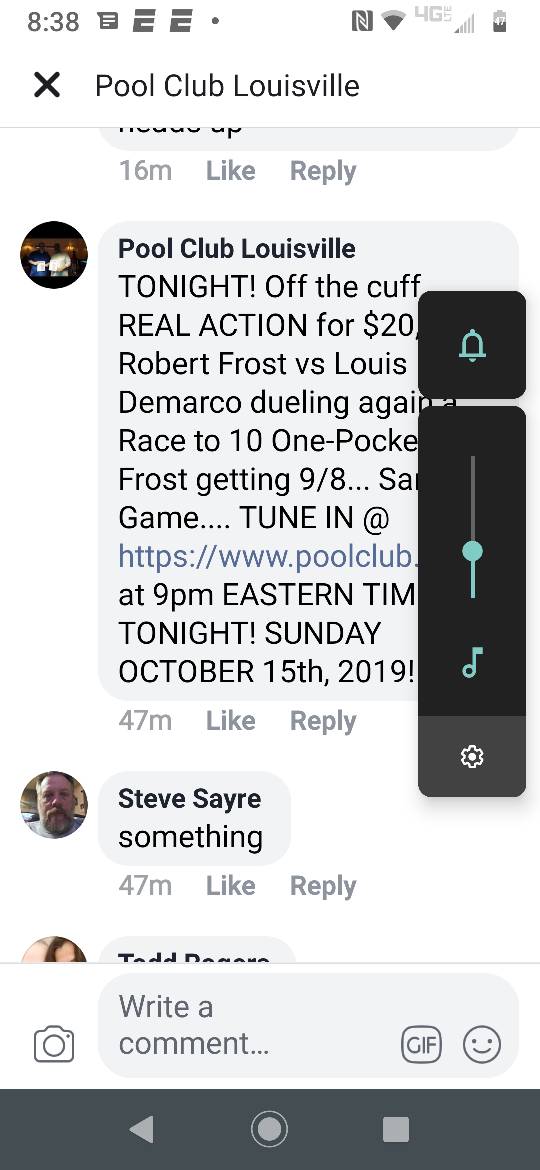Toggle the ringer bell mode icon
Viewport: 540px width, 1170px height.
tap(472, 345)
